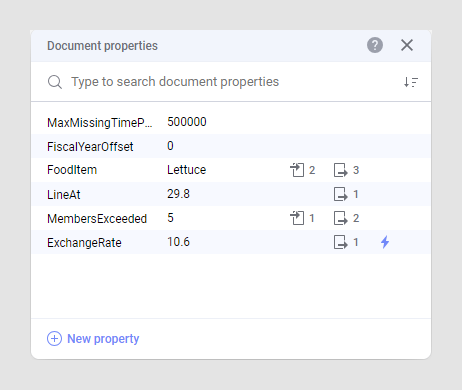This screenshot has height=390, width=462.
Task: Click the ExchangeRate value 10.6
Action: point(178,242)
